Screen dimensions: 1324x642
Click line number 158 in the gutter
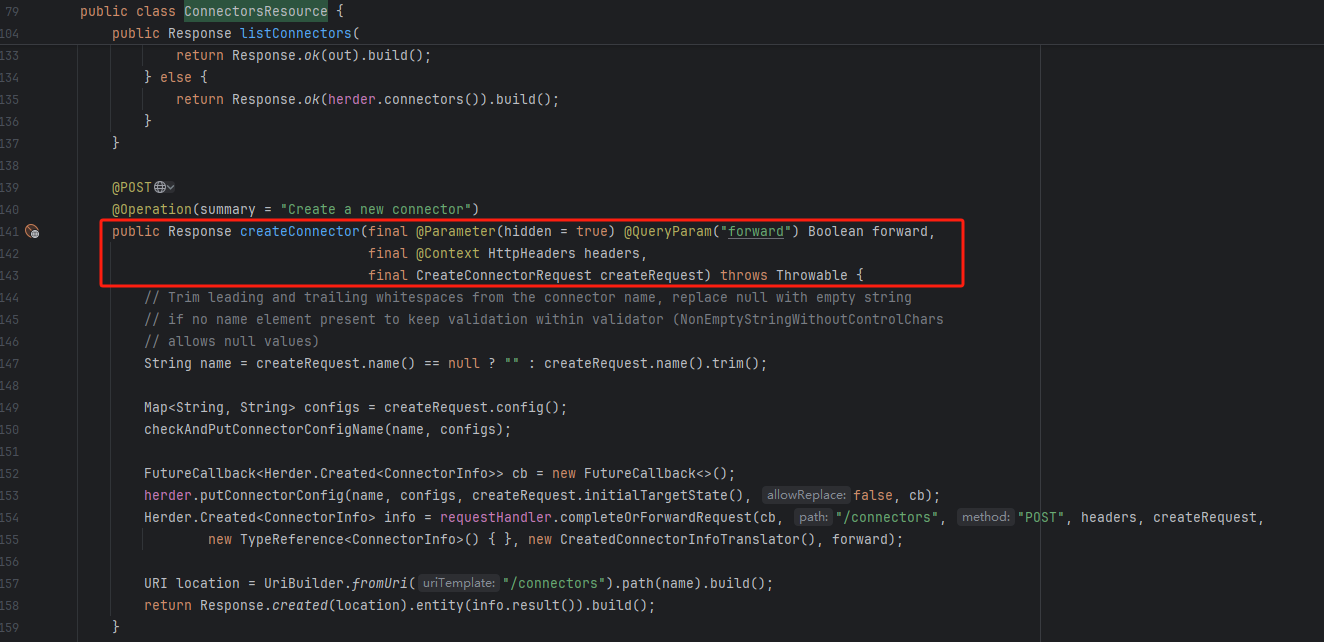[x=10, y=606]
